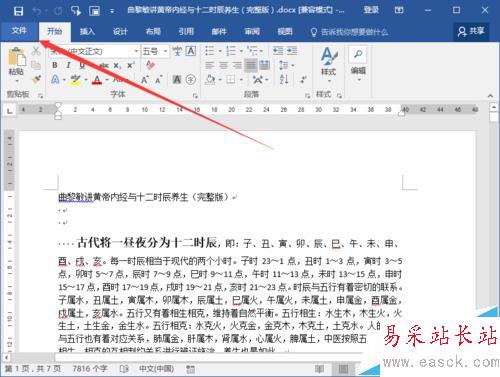Open the highlight color dropdown arrow
500x377 pixels.
pos(85,80)
